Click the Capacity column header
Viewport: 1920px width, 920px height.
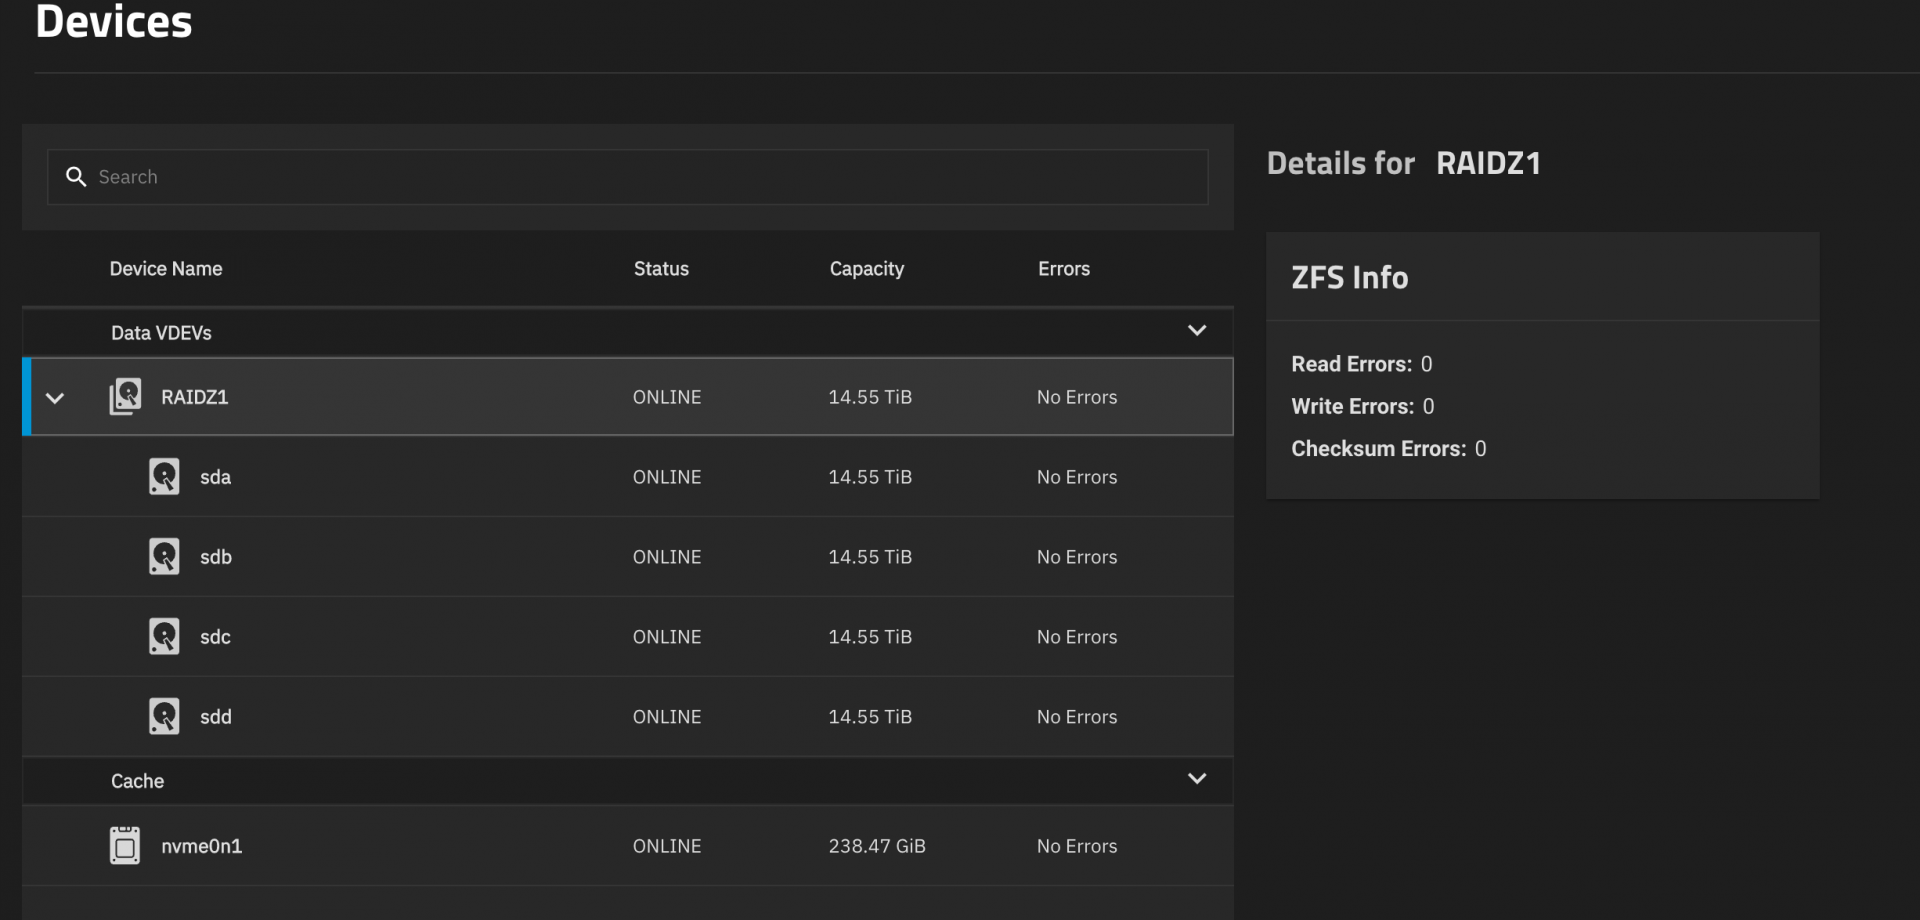pos(867,270)
